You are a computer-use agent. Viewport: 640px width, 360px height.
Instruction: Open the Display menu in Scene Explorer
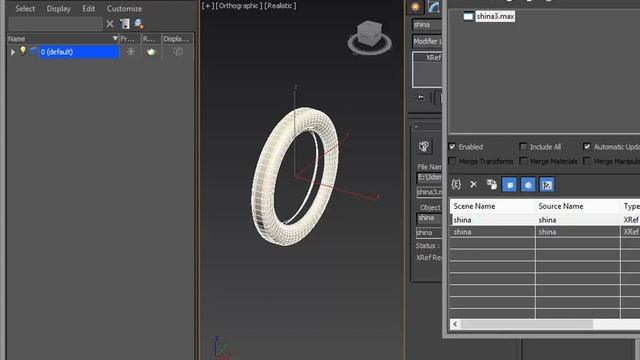(x=58, y=9)
